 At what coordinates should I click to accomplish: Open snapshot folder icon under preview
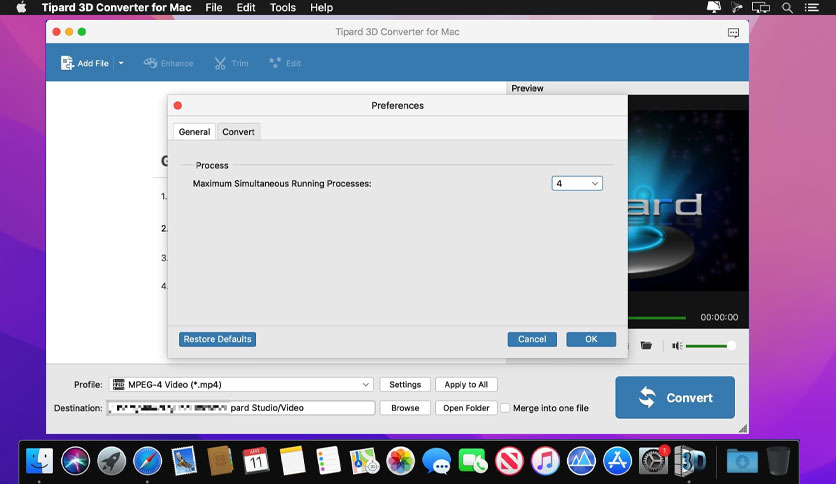pyautogui.click(x=646, y=345)
